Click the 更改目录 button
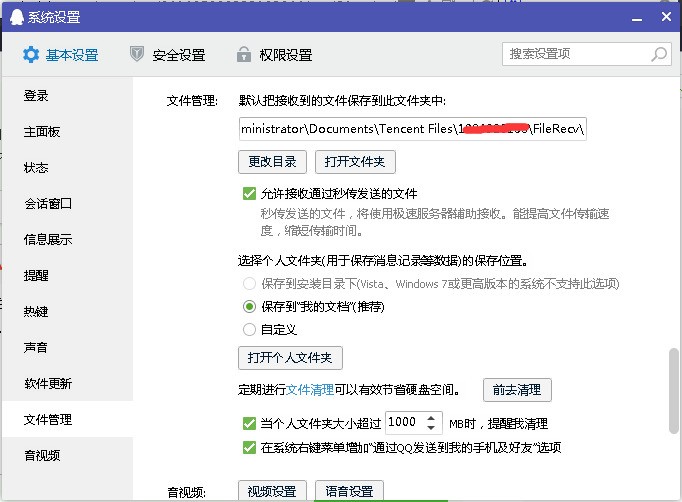The height and width of the screenshot is (502, 682). pos(272,162)
